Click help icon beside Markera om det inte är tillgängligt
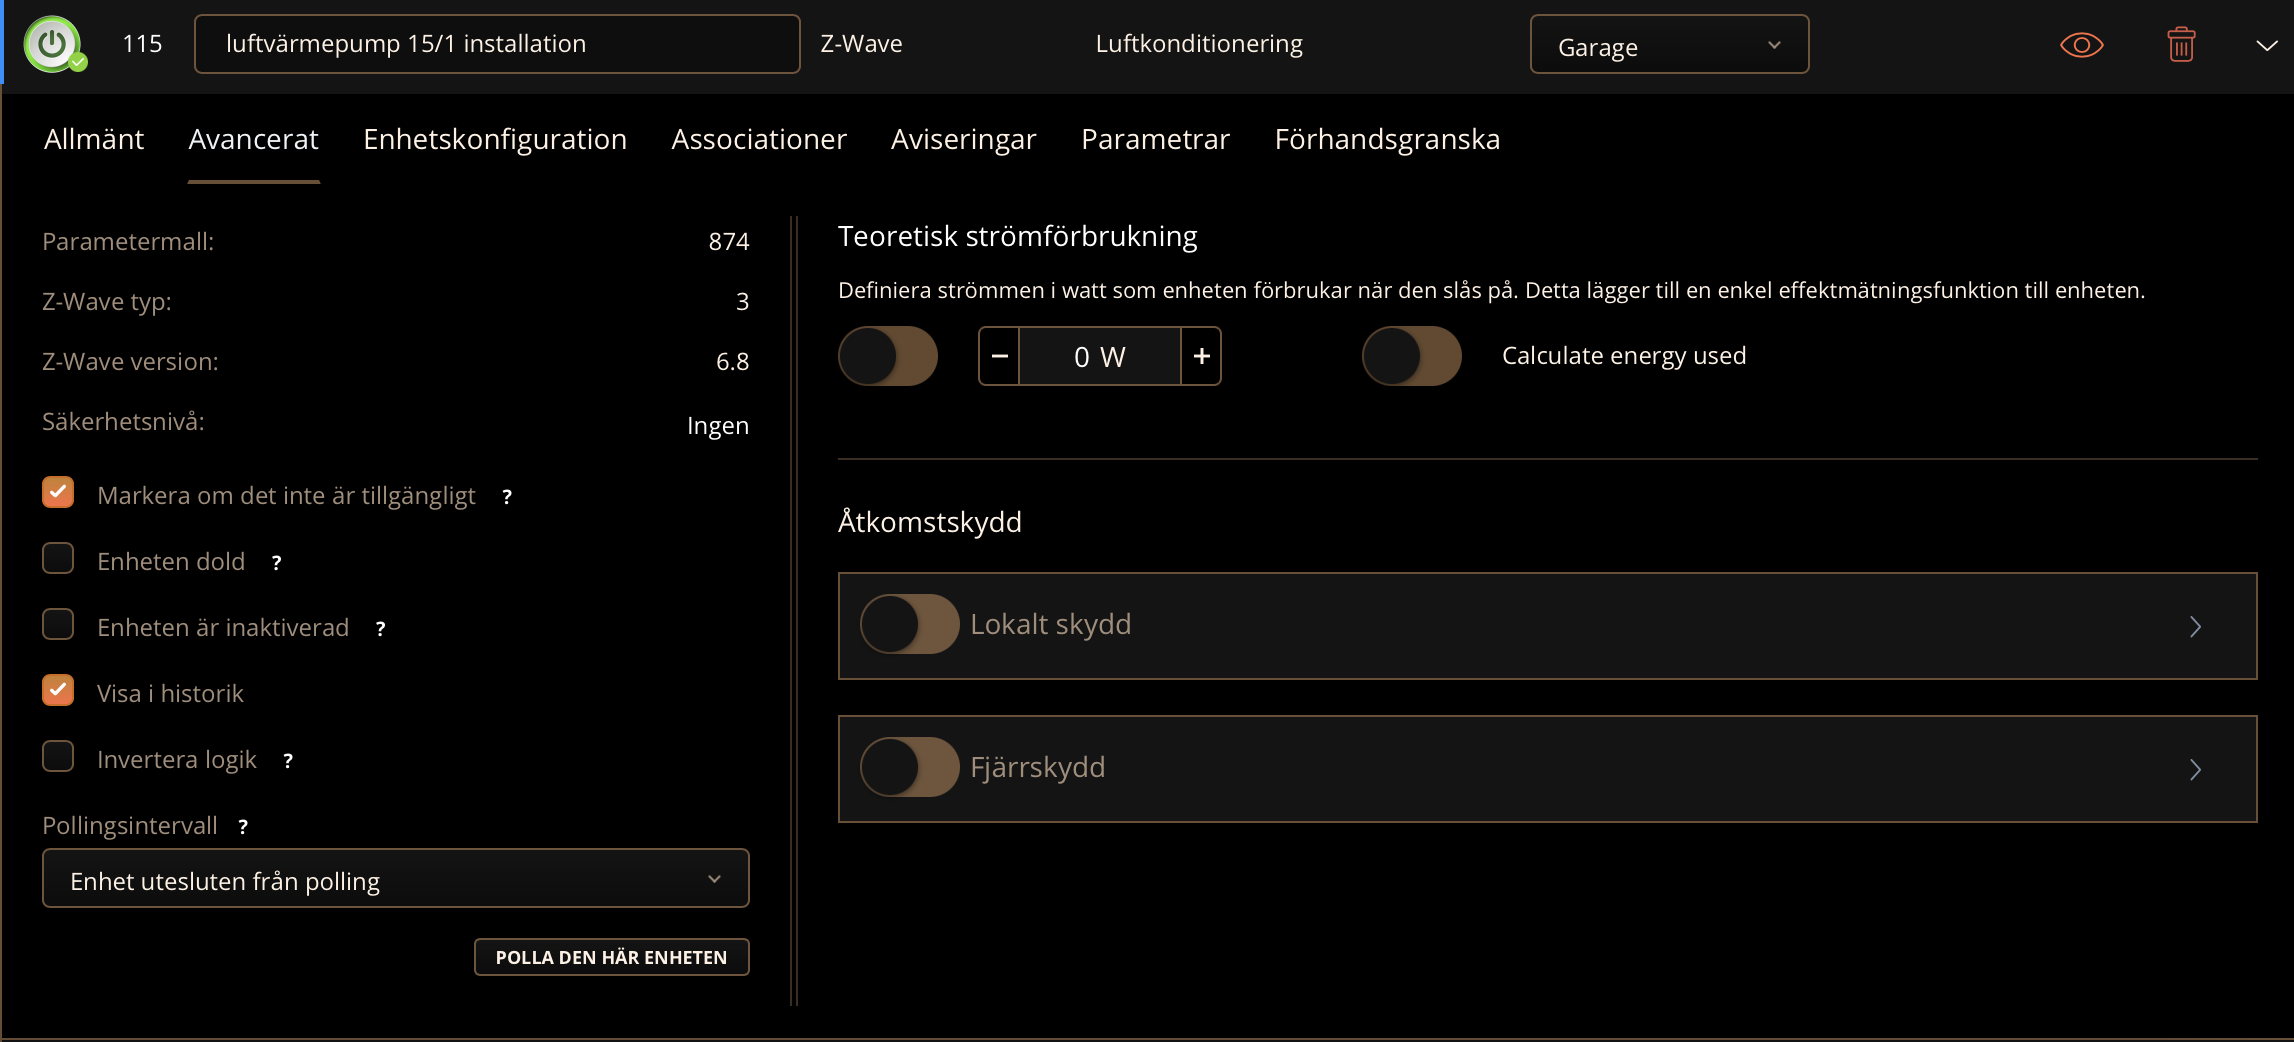2294x1042 pixels. (x=507, y=497)
